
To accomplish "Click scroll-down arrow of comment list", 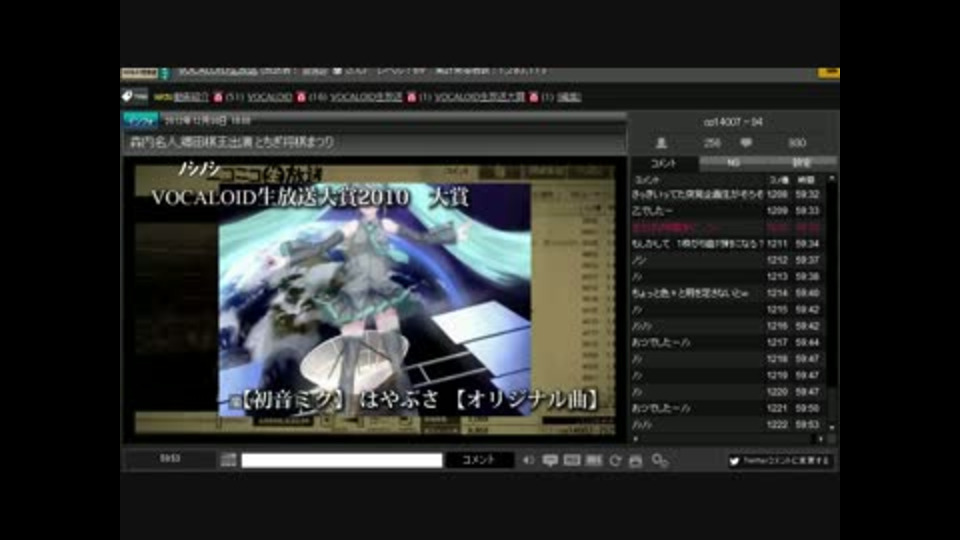I will (831, 427).
